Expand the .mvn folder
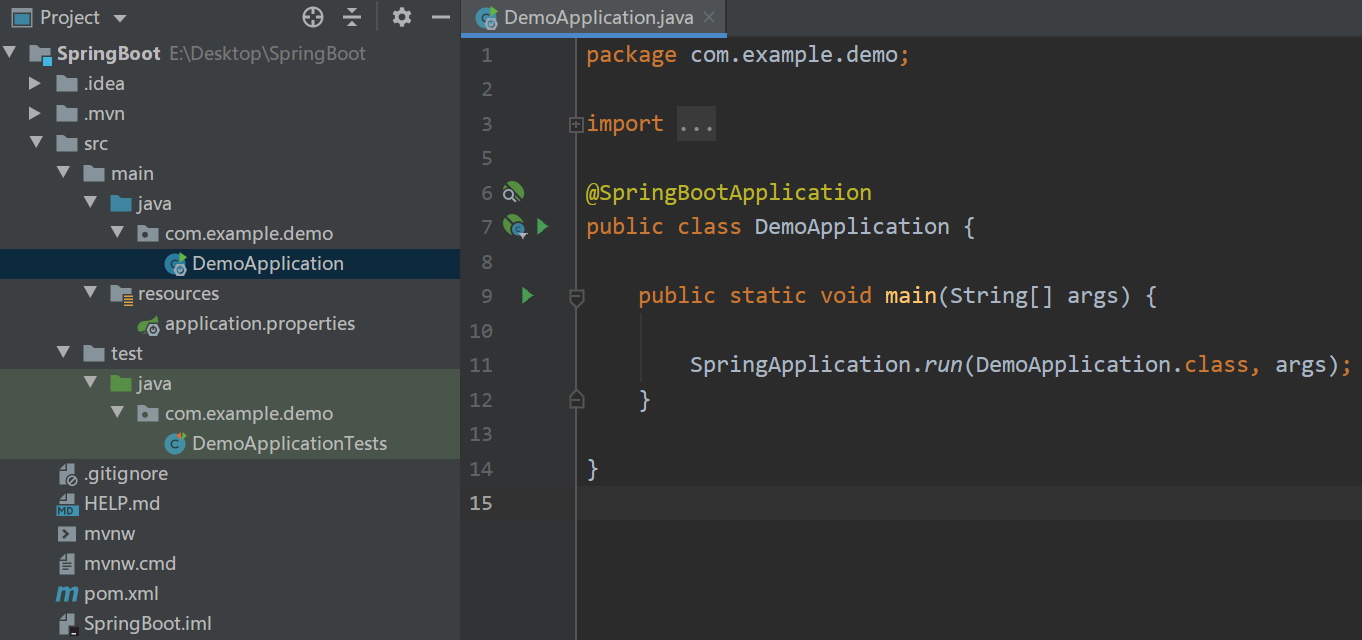 [x=36, y=113]
